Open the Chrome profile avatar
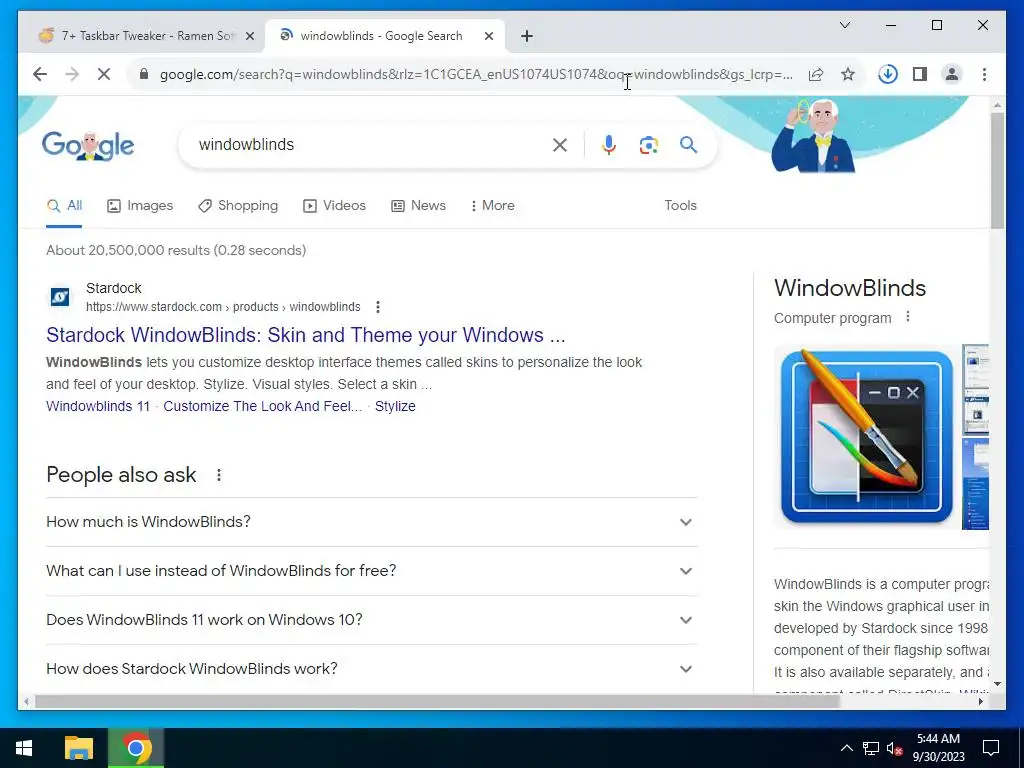The height and width of the screenshot is (768, 1024). tap(952, 74)
